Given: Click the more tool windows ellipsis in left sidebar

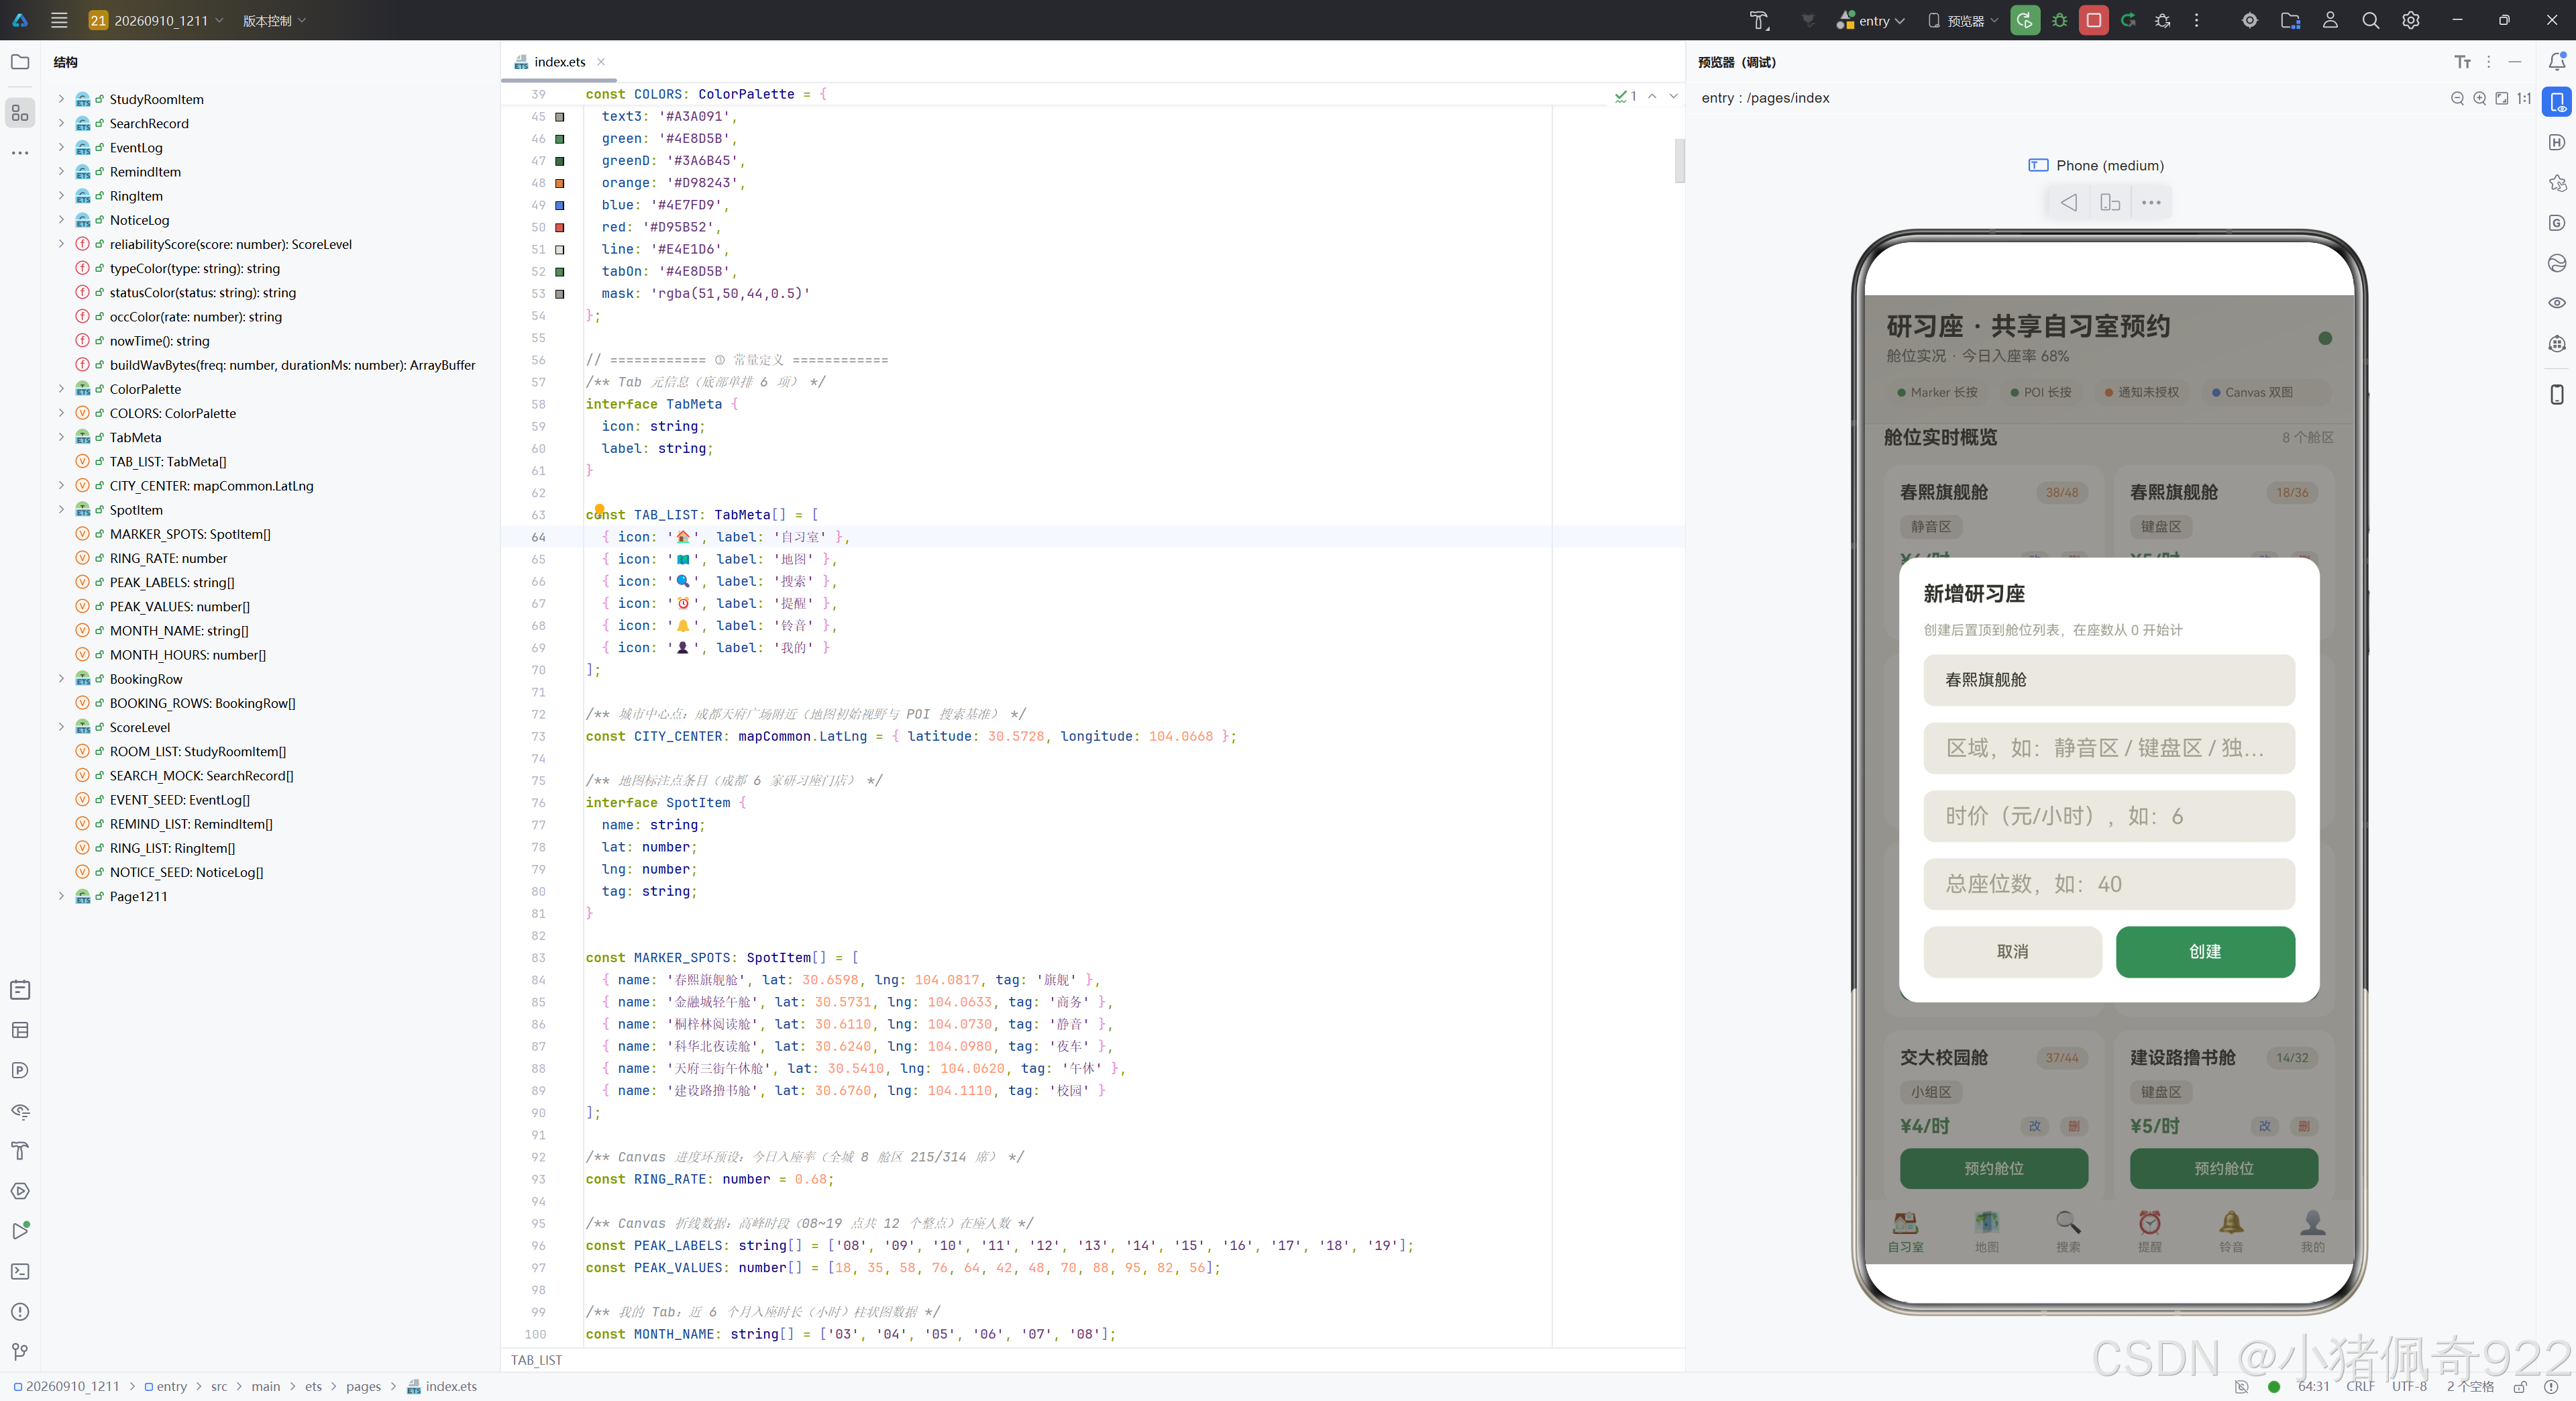Looking at the screenshot, I should (x=20, y=153).
